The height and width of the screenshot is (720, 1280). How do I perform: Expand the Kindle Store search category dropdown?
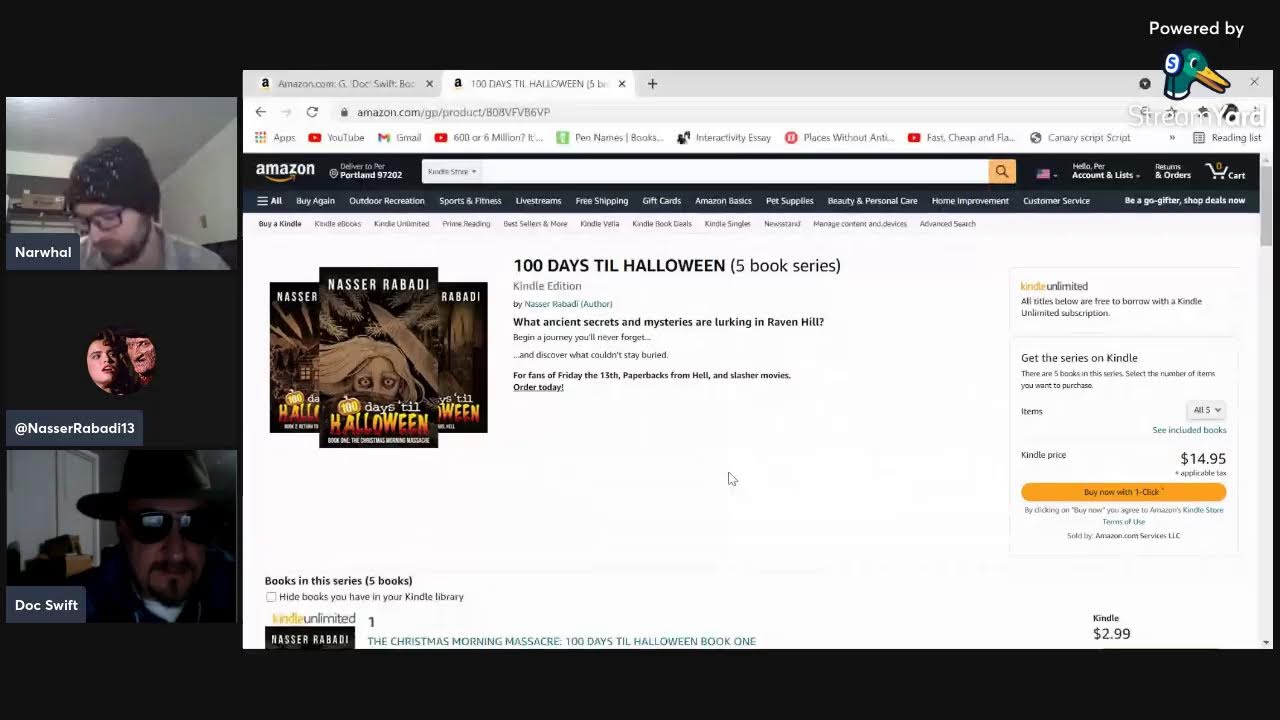coord(452,172)
